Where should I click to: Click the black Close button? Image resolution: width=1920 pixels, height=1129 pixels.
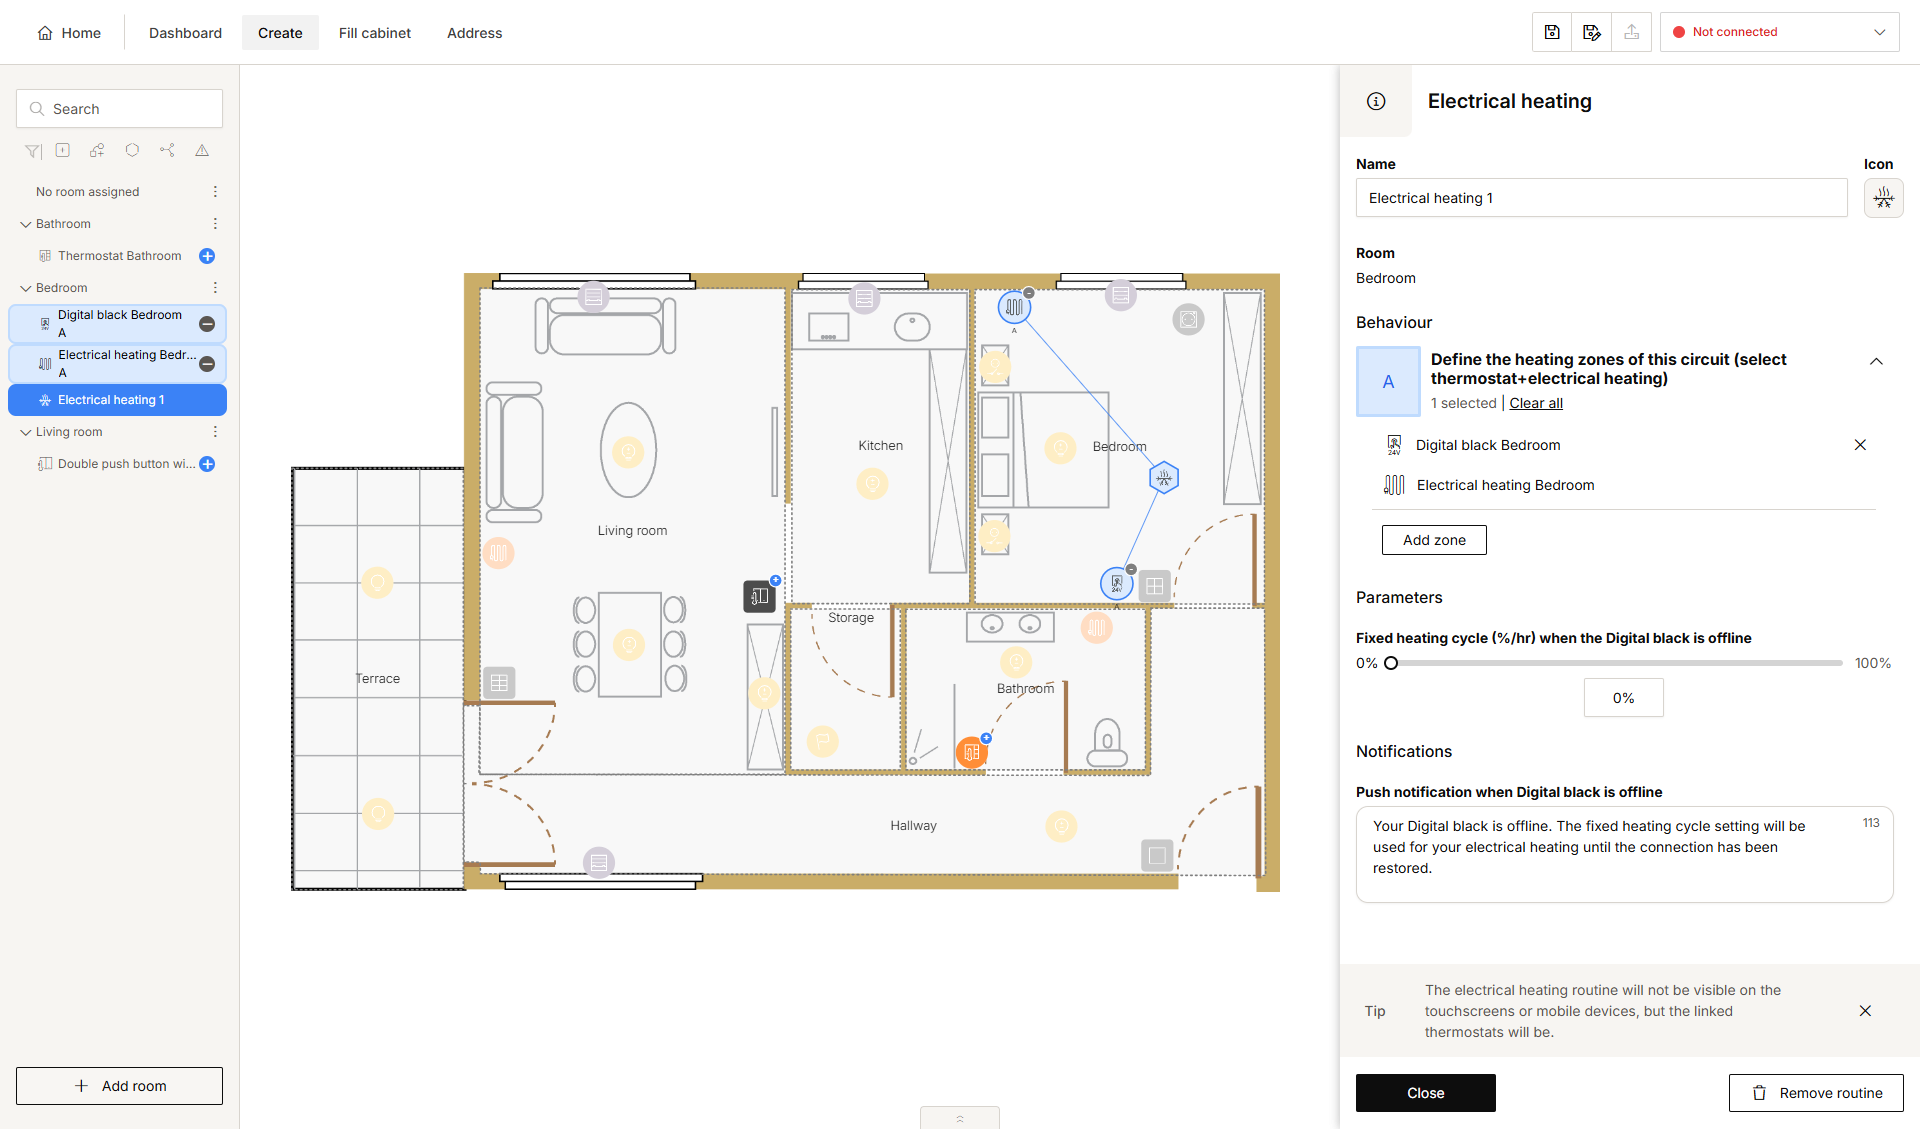1426,1093
